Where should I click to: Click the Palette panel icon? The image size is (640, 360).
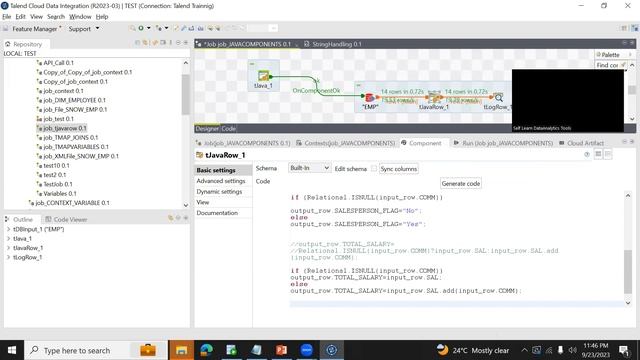coord(599,54)
